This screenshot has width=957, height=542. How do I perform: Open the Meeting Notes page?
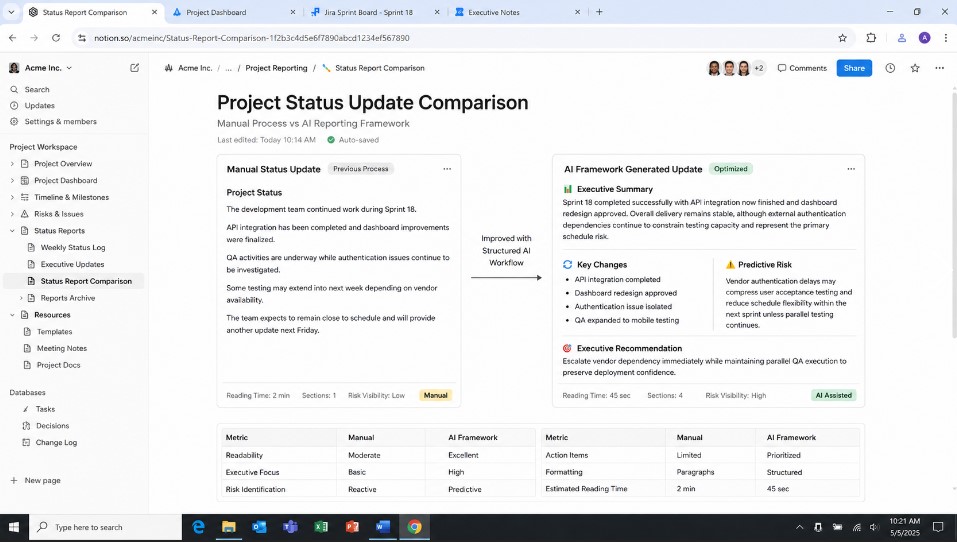(62, 349)
